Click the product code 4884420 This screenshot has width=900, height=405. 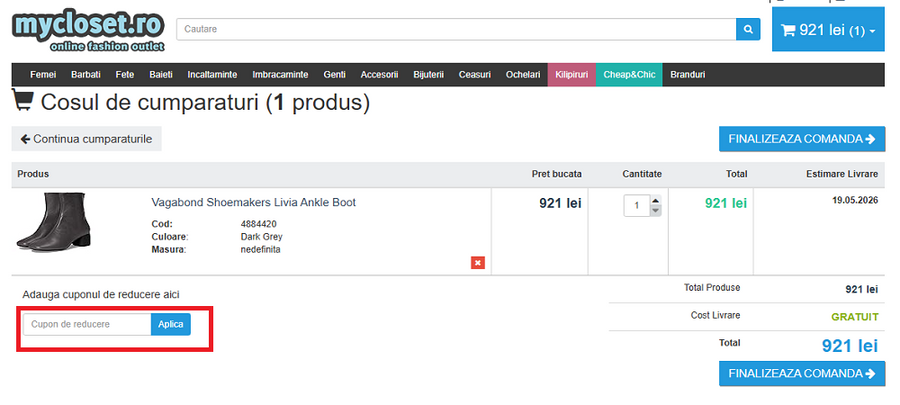259,224
